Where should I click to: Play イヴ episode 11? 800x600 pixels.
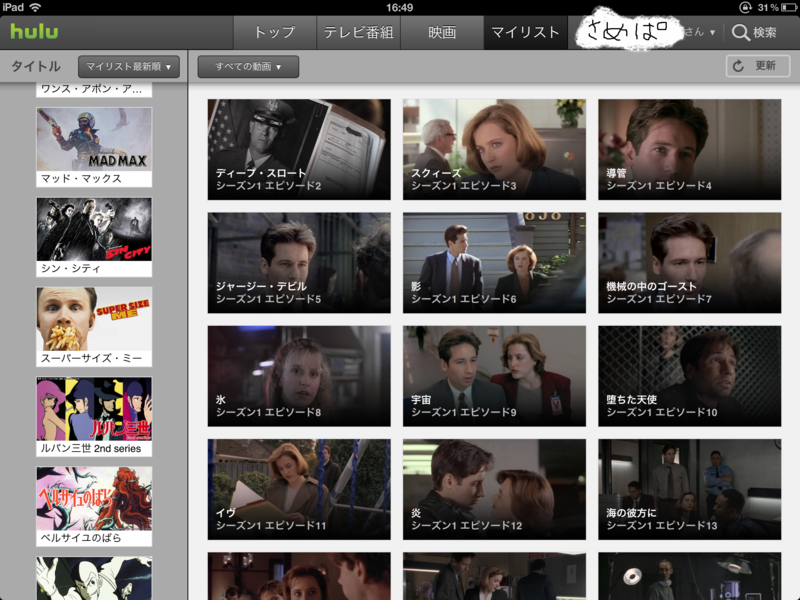point(299,489)
